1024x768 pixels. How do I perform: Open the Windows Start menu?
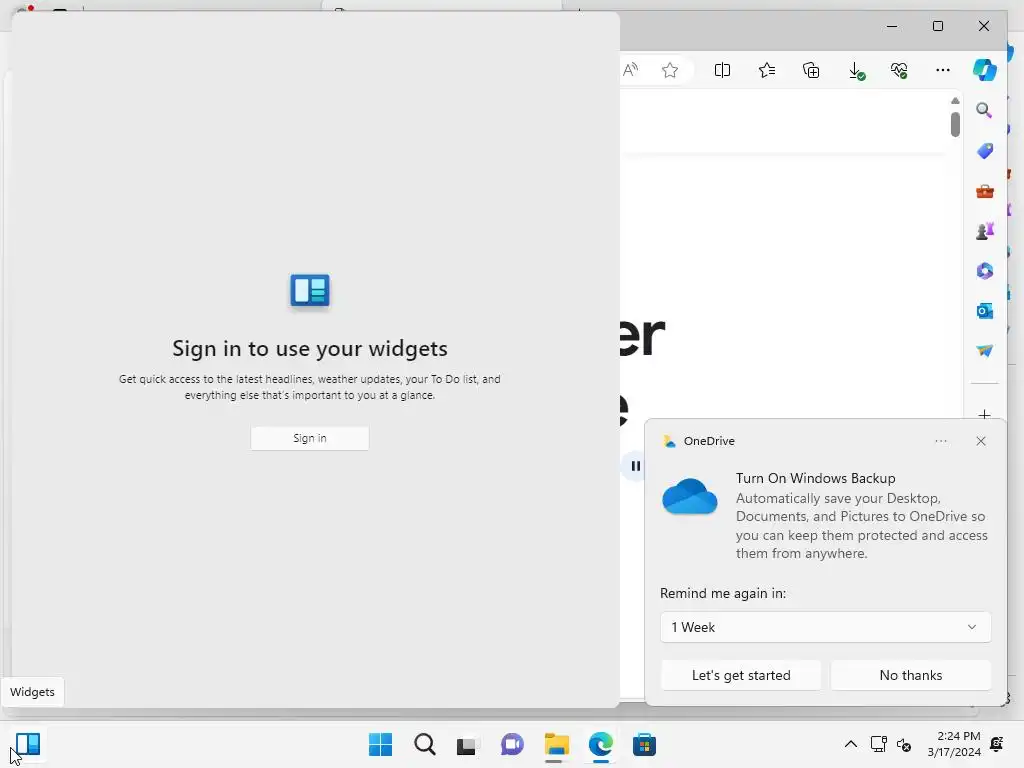380,744
